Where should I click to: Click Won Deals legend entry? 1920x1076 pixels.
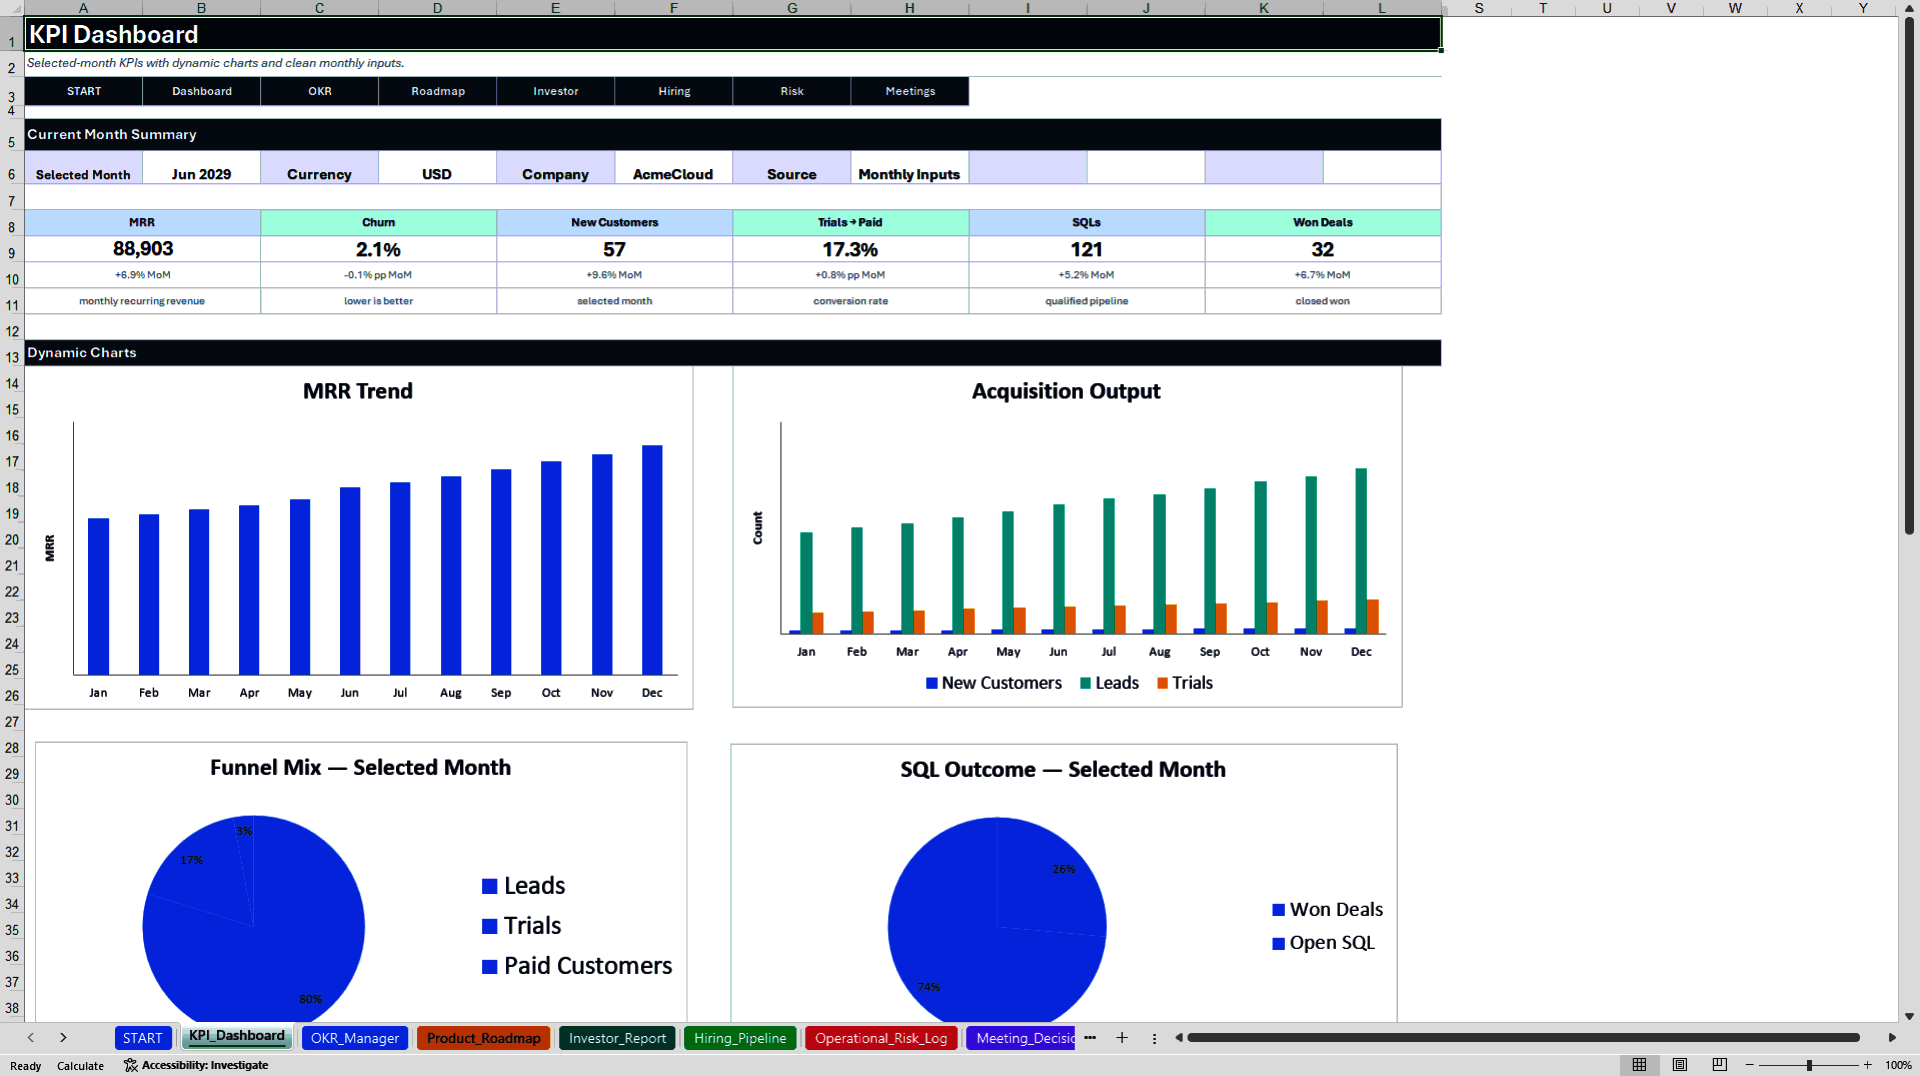point(1327,910)
